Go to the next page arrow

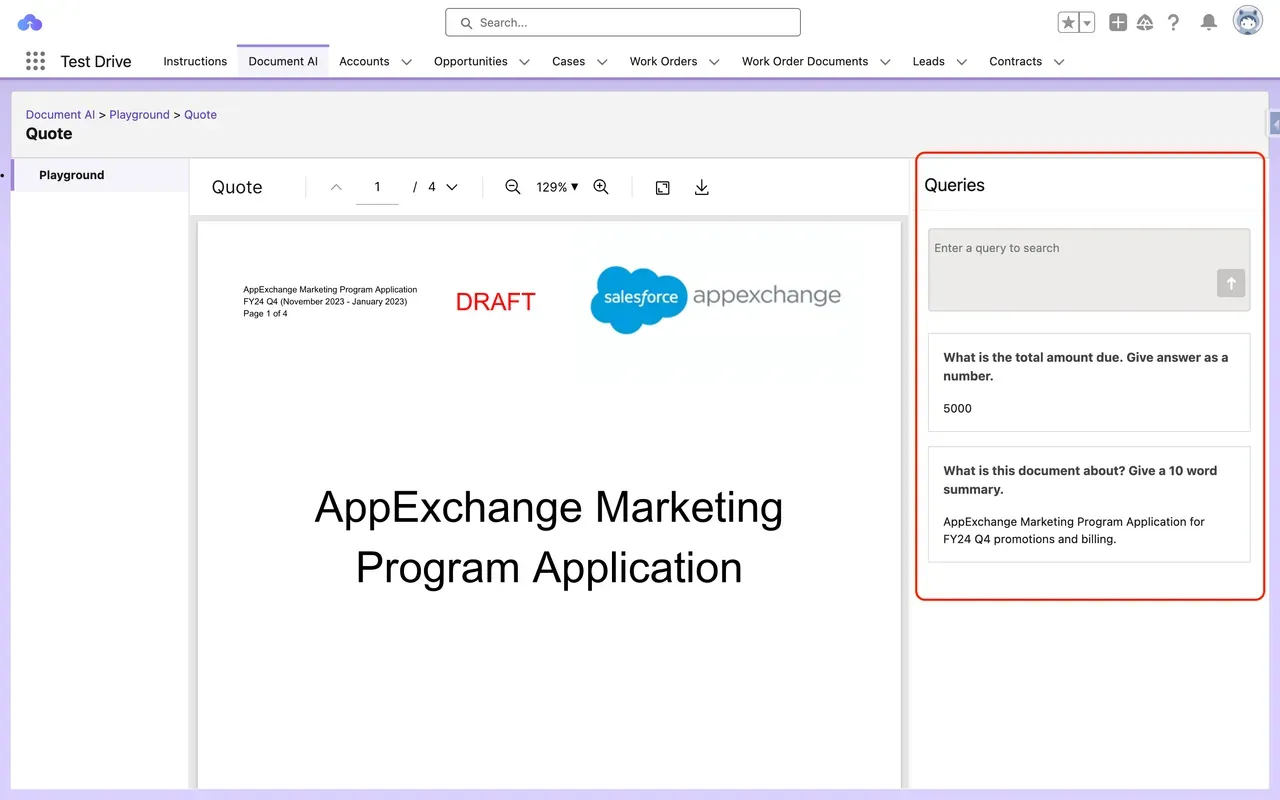pos(452,187)
